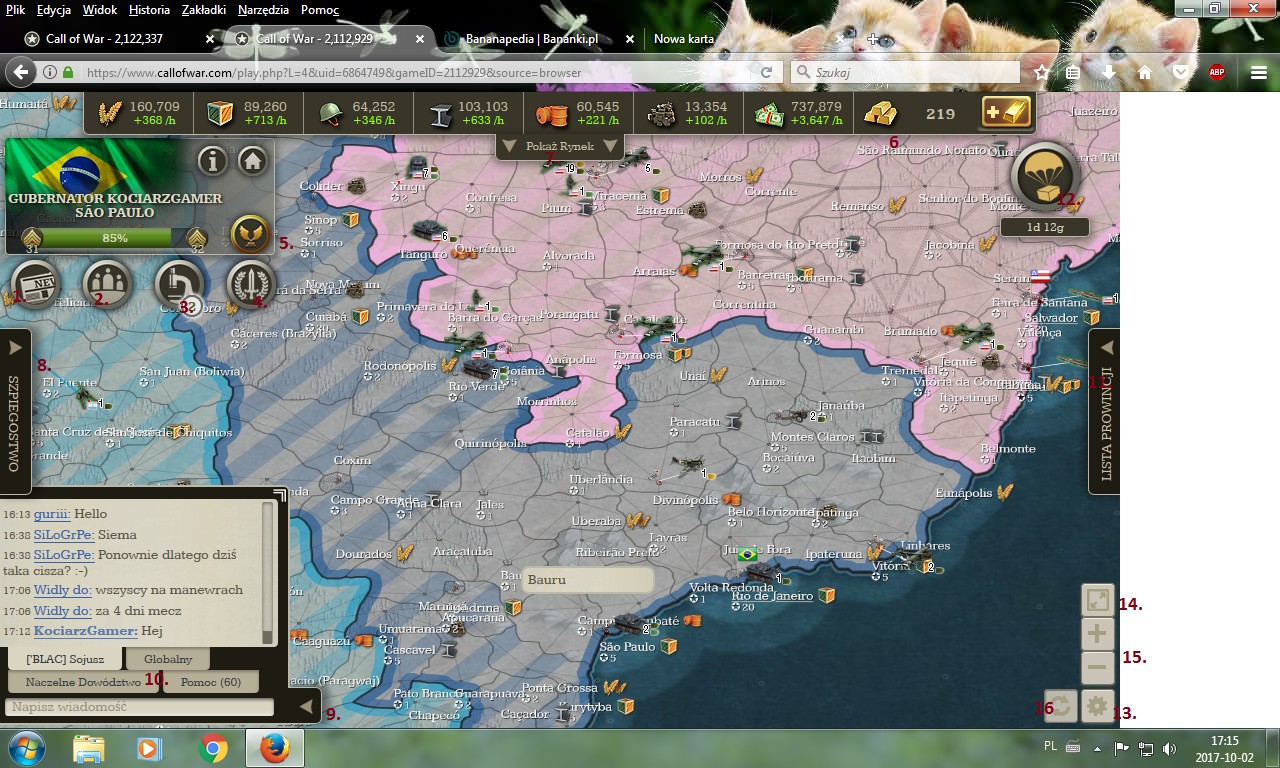The image size is (1280, 768).
Task: Click the gold bars icon
Action: [881, 113]
